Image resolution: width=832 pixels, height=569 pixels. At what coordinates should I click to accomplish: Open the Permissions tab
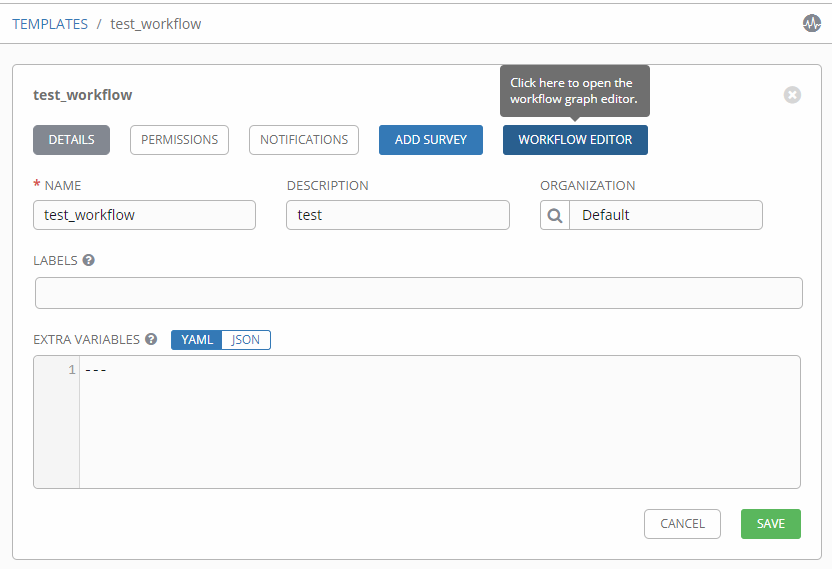click(179, 140)
